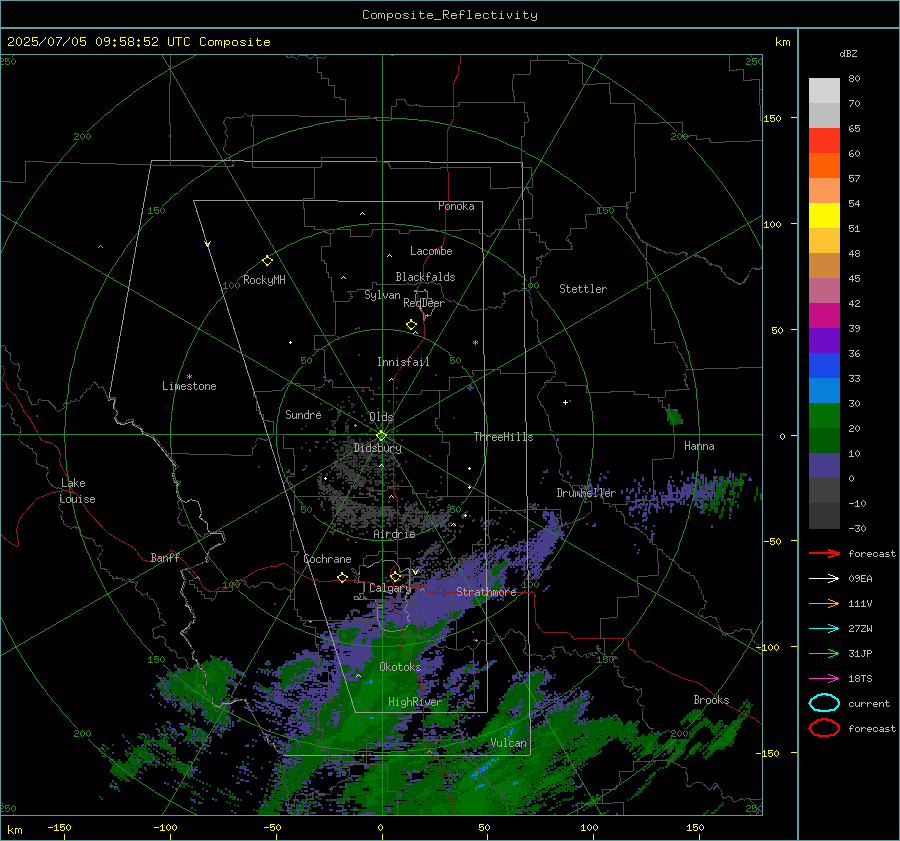Select the yellow radar-center diamond between Olds and Didsbury
Image resolution: width=900 pixels, height=841 pixels.
tap(381, 436)
